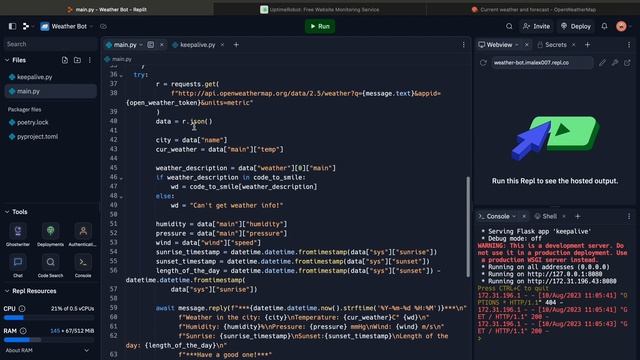Viewport: 640px width, 360px height.
Task: Fold the if block at line 46
Action: (121, 178)
